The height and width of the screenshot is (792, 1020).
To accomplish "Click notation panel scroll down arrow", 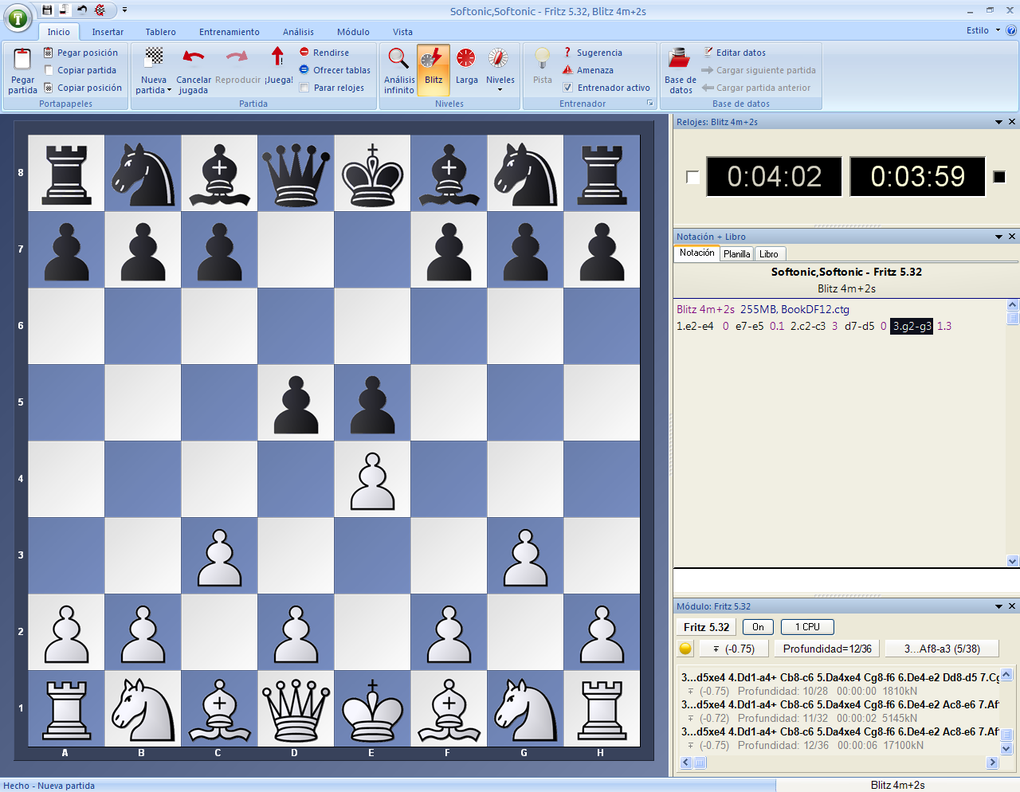I will tap(1012, 561).
